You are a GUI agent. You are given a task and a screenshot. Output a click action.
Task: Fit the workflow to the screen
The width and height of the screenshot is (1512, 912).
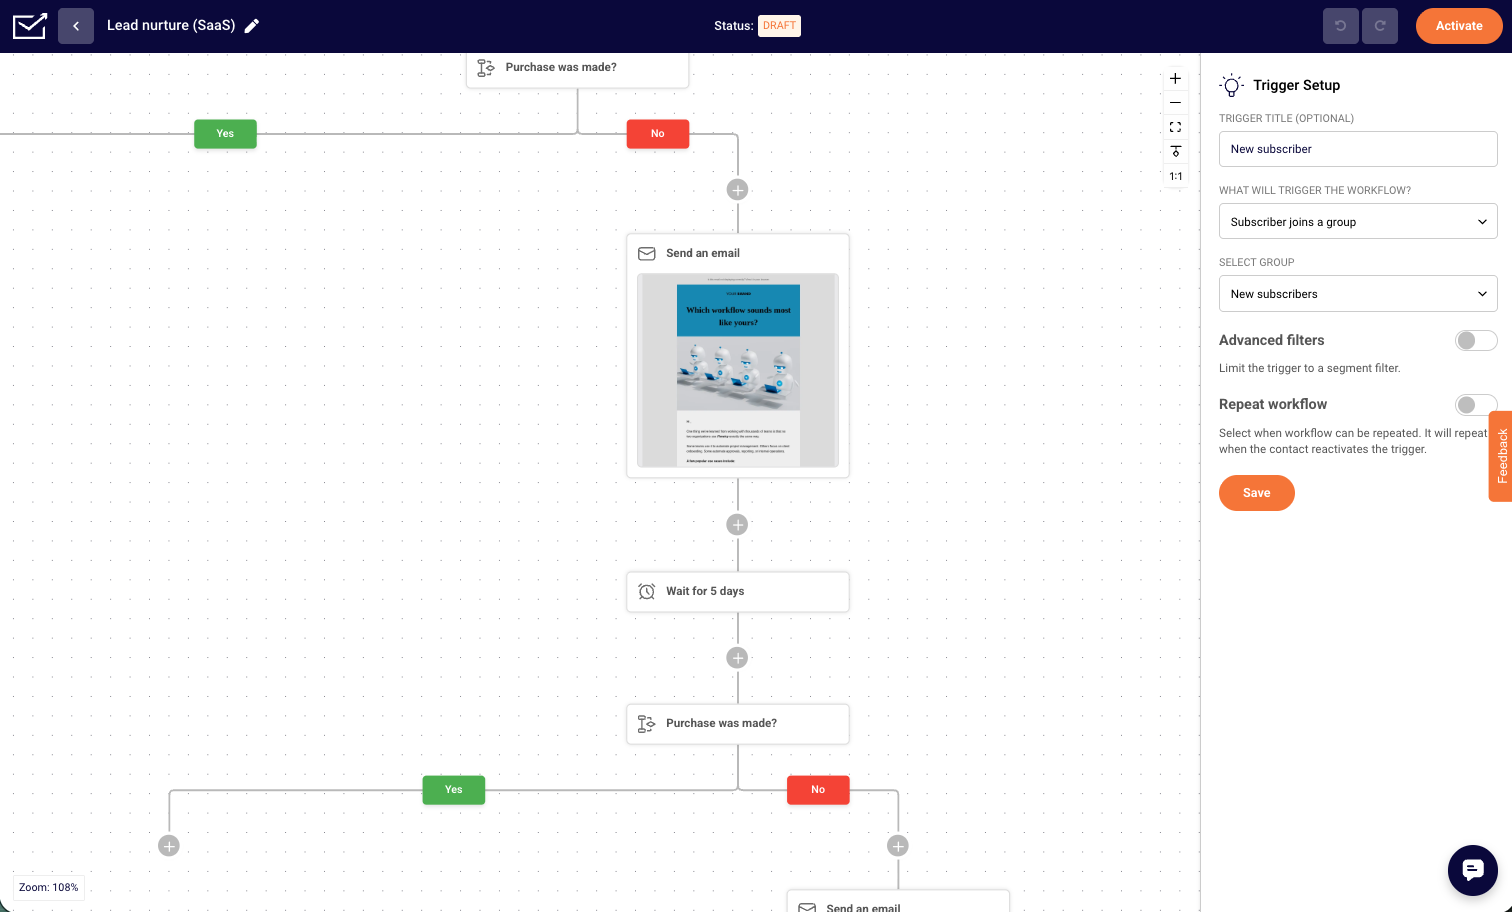pyautogui.click(x=1176, y=127)
